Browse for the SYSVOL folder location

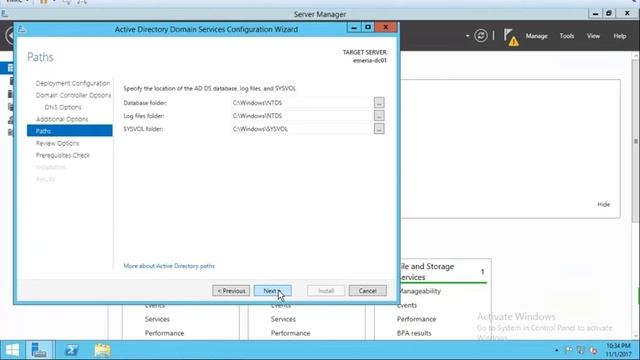point(379,129)
